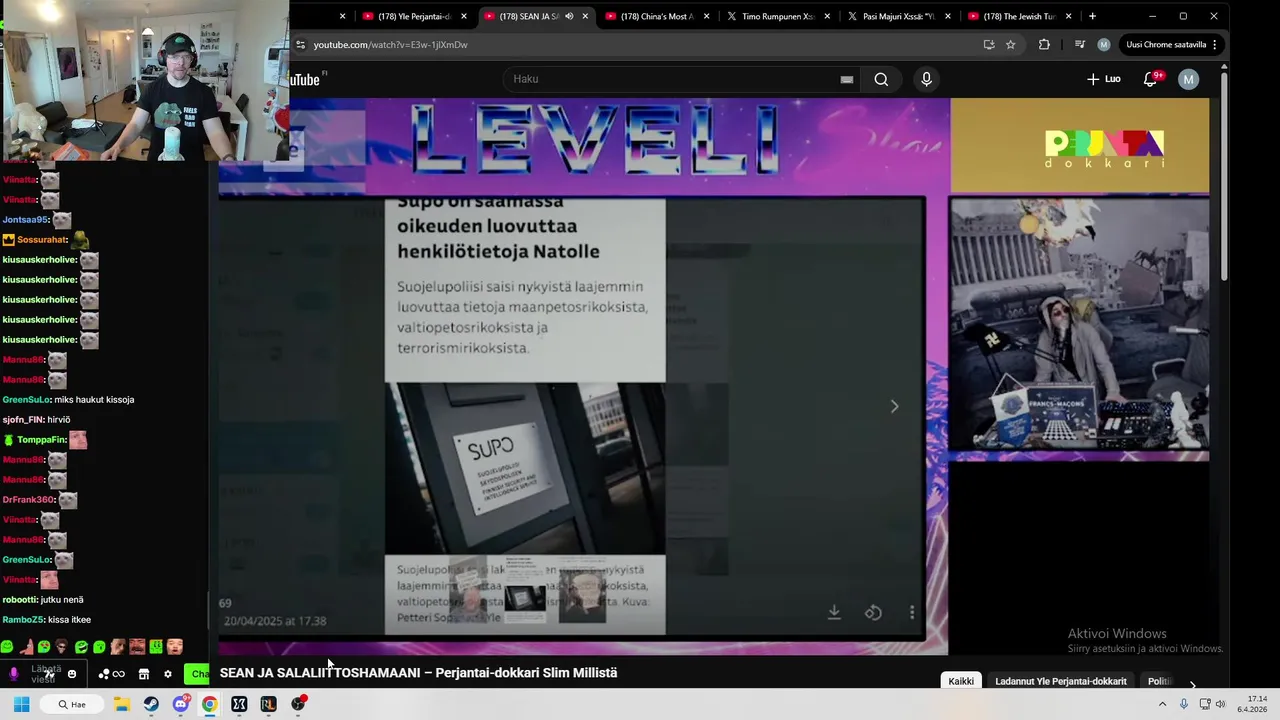Open Chrome extensions puzzle icon

coord(1044,45)
